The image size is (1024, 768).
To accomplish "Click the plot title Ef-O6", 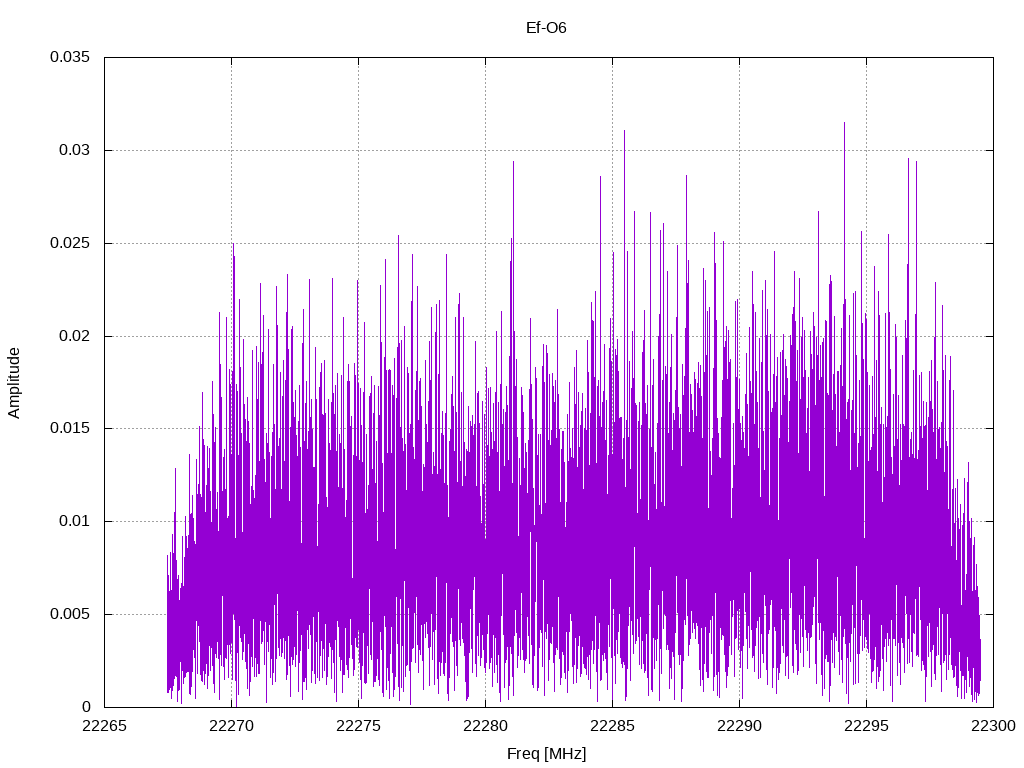I will [546, 28].
